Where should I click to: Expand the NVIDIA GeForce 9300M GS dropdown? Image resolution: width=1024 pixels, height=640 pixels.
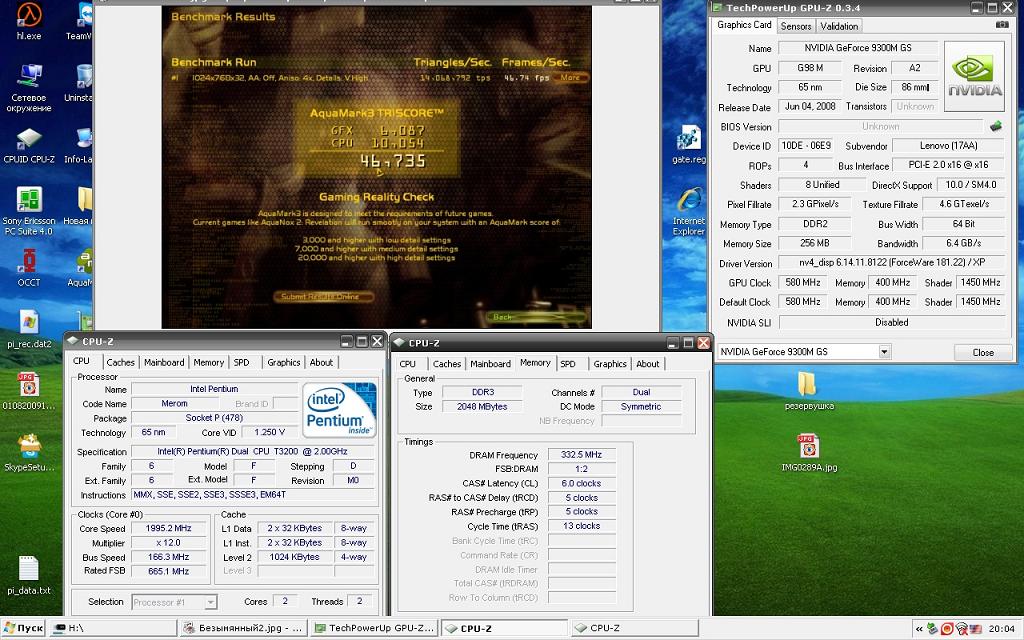coord(884,352)
